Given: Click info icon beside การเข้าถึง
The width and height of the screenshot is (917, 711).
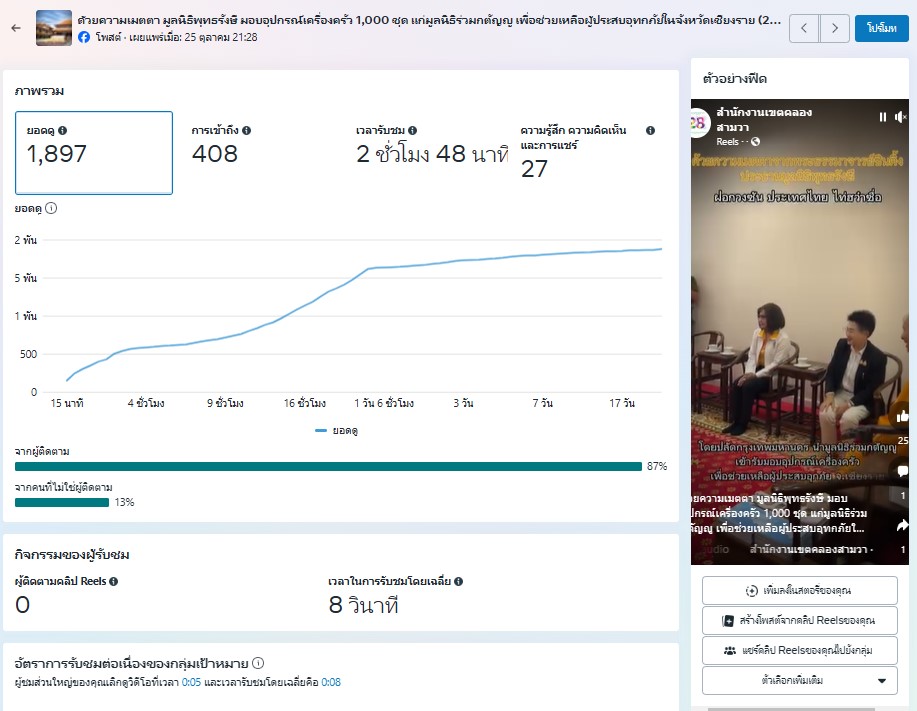Looking at the screenshot, I should point(246,131).
